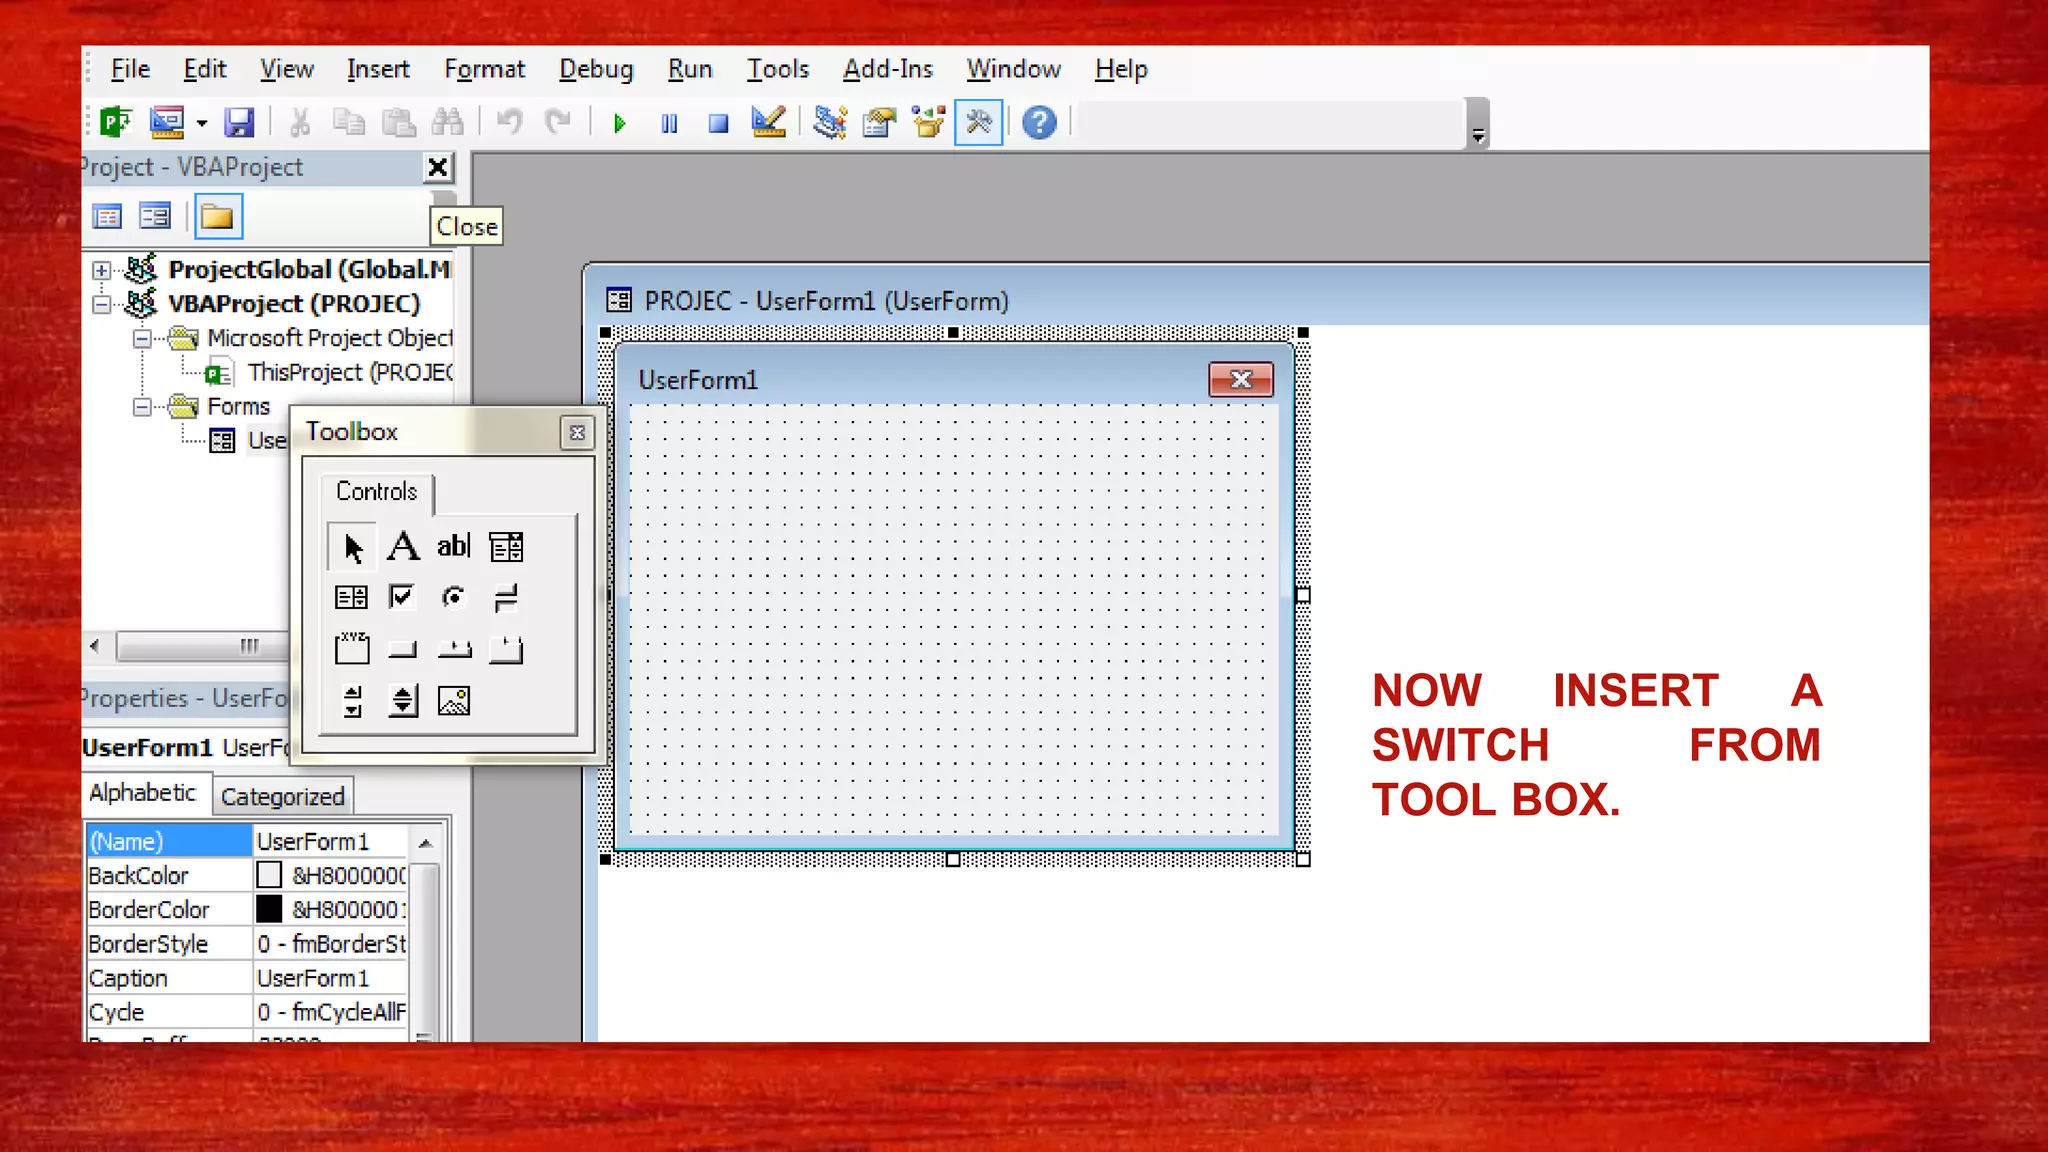Open the File menu
This screenshot has width=2048, height=1152.
point(130,69)
